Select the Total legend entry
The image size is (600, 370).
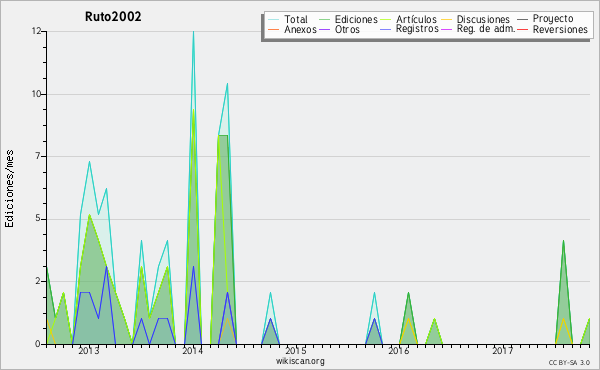tap(296, 19)
